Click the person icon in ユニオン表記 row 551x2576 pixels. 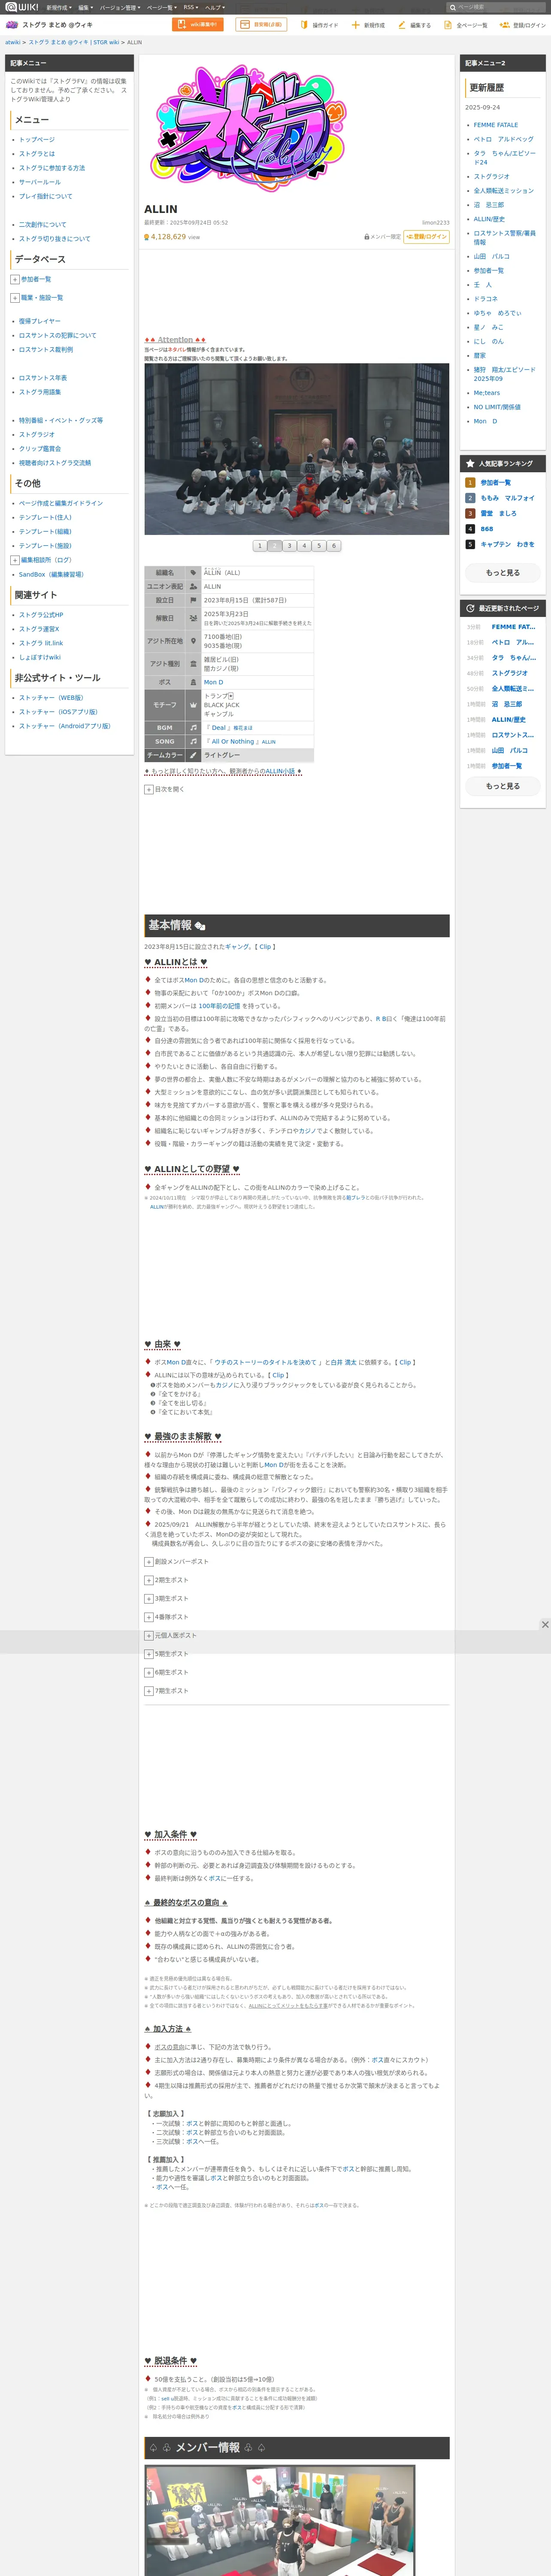pyautogui.click(x=193, y=586)
